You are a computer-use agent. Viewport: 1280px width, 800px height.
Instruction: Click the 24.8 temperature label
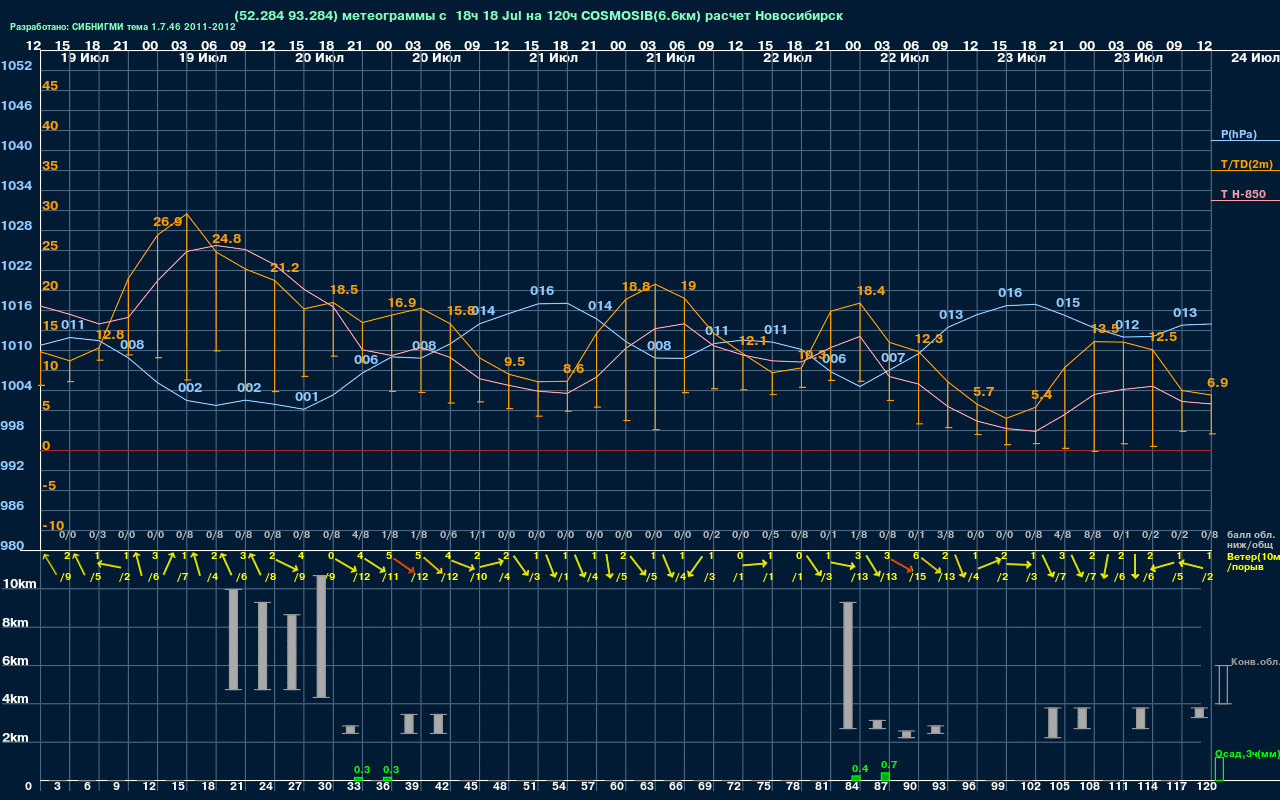pyautogui.click(x=227, y=239)
